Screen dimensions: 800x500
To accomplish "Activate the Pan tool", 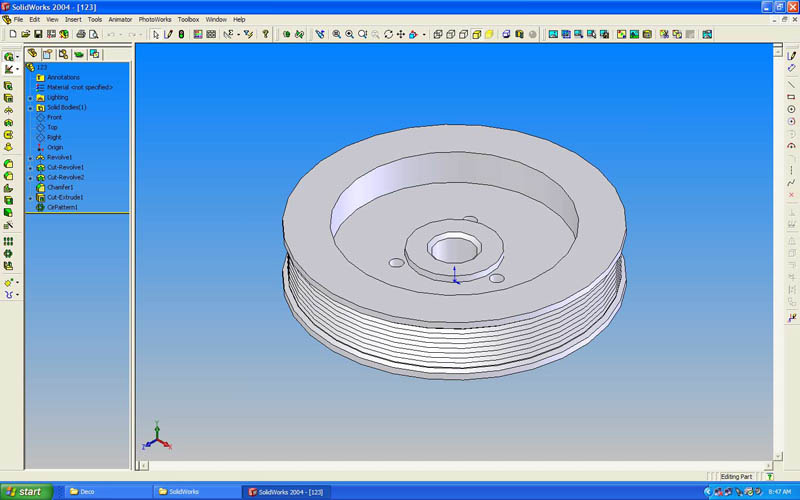I will click(401, 34).
